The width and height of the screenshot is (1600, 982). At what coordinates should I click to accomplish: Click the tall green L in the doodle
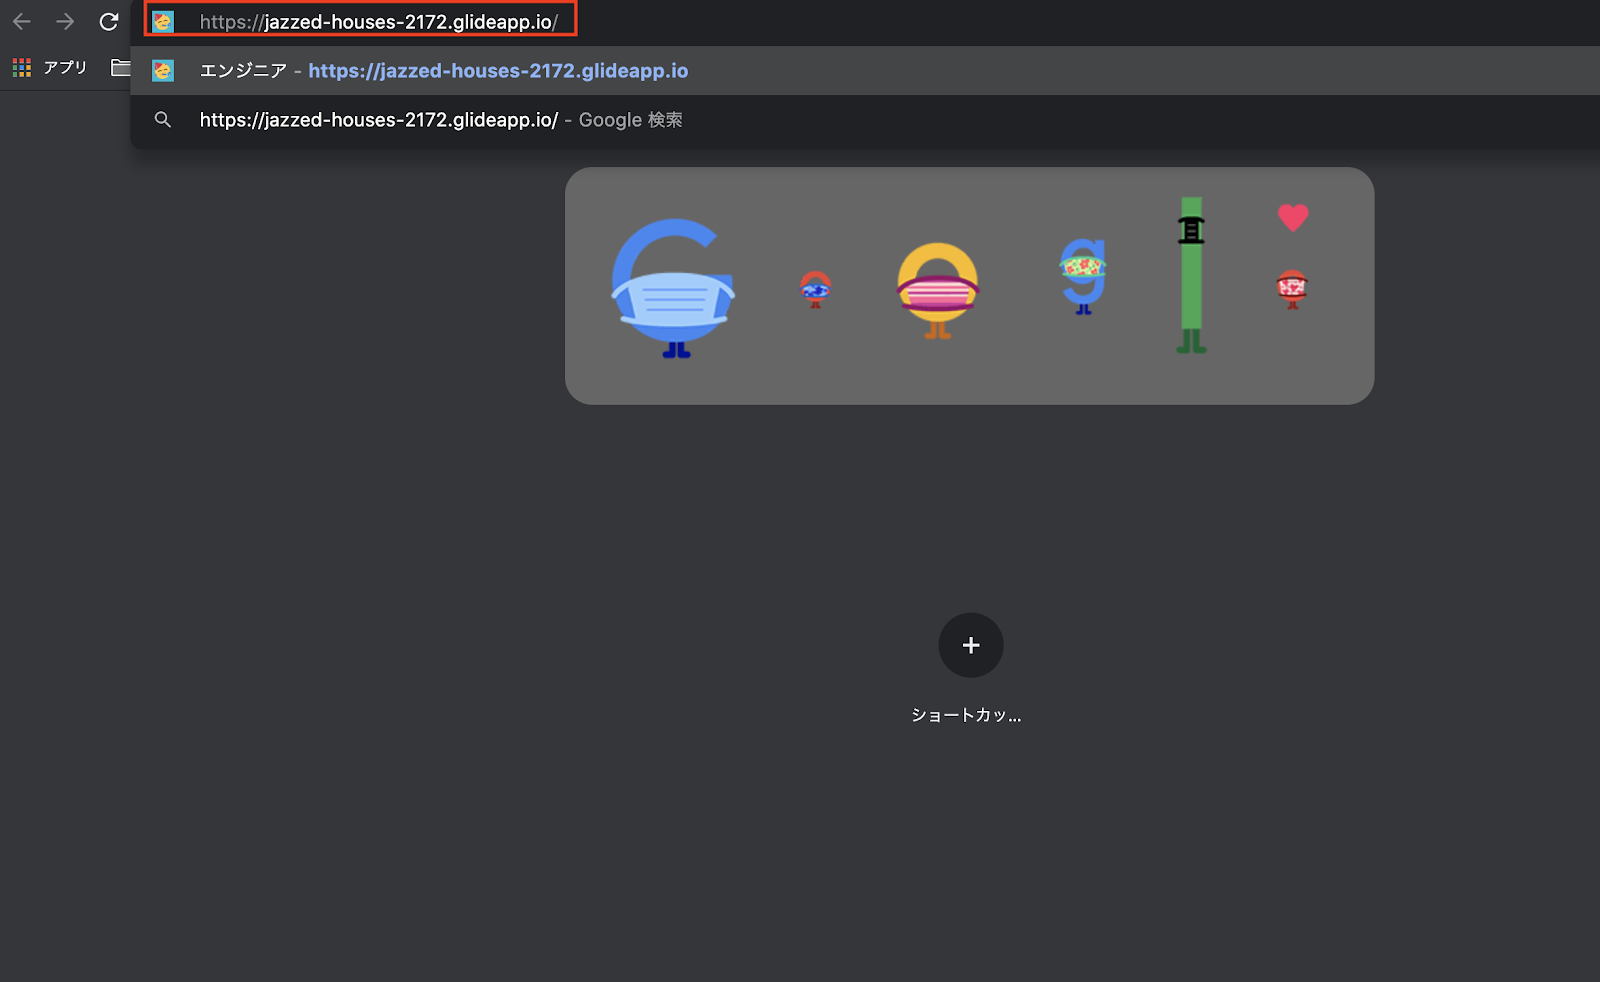(x=1191, y=275)
